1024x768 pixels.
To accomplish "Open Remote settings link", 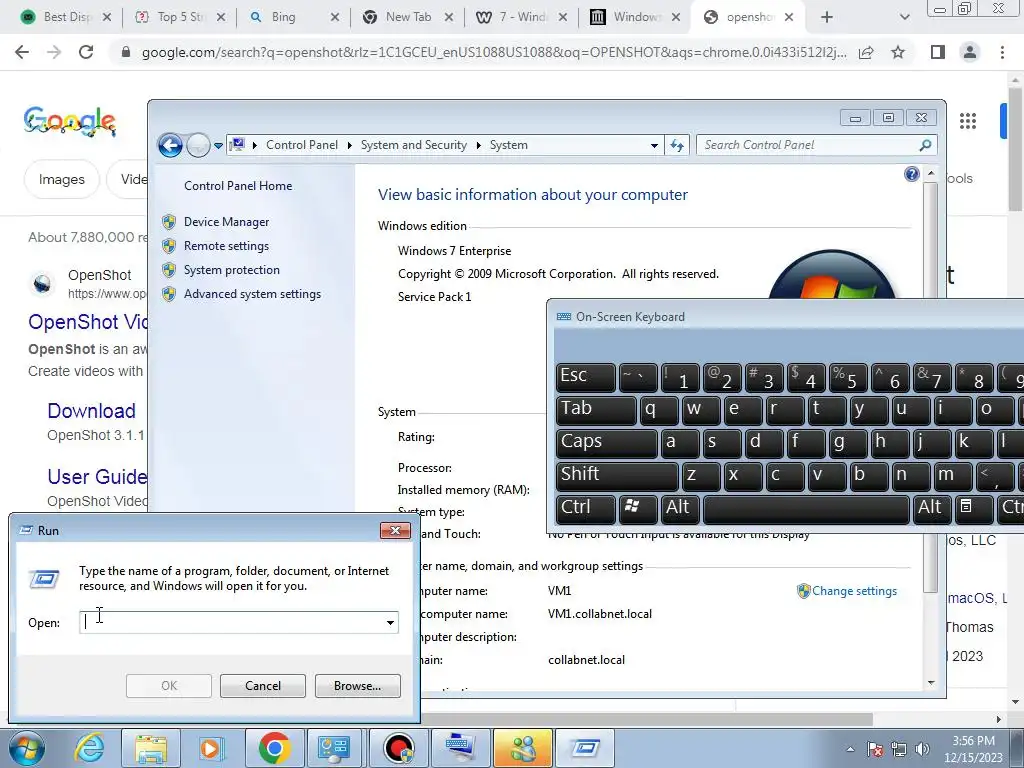I will (x=226, y=246).
